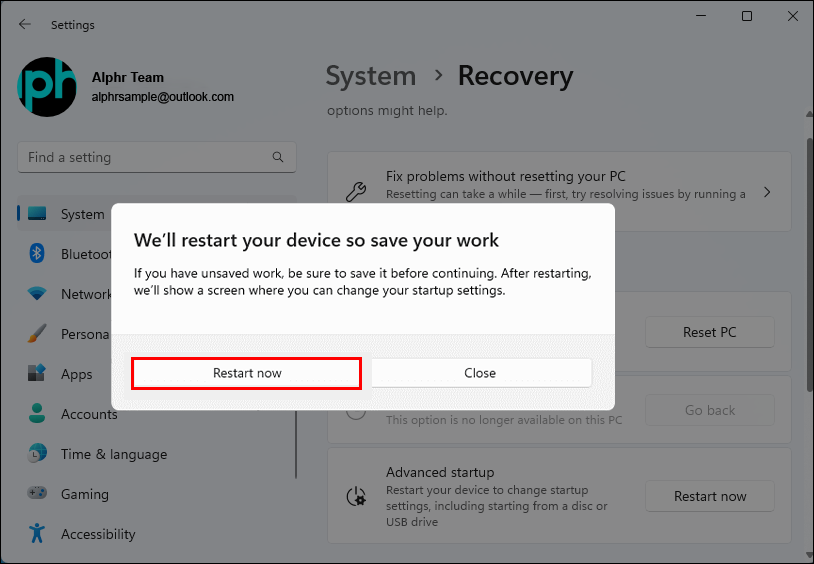
Task: Click the Apps icon in the sidebar
Action: (x=37, y=374)
